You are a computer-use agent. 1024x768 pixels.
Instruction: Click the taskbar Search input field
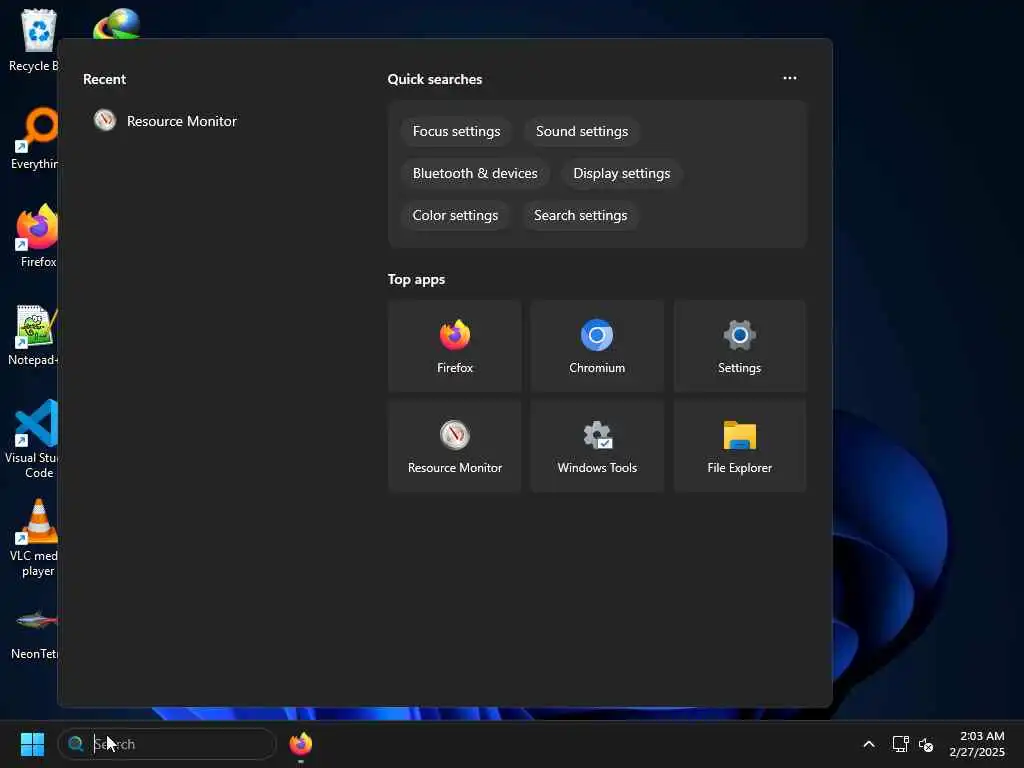point(167,744)
